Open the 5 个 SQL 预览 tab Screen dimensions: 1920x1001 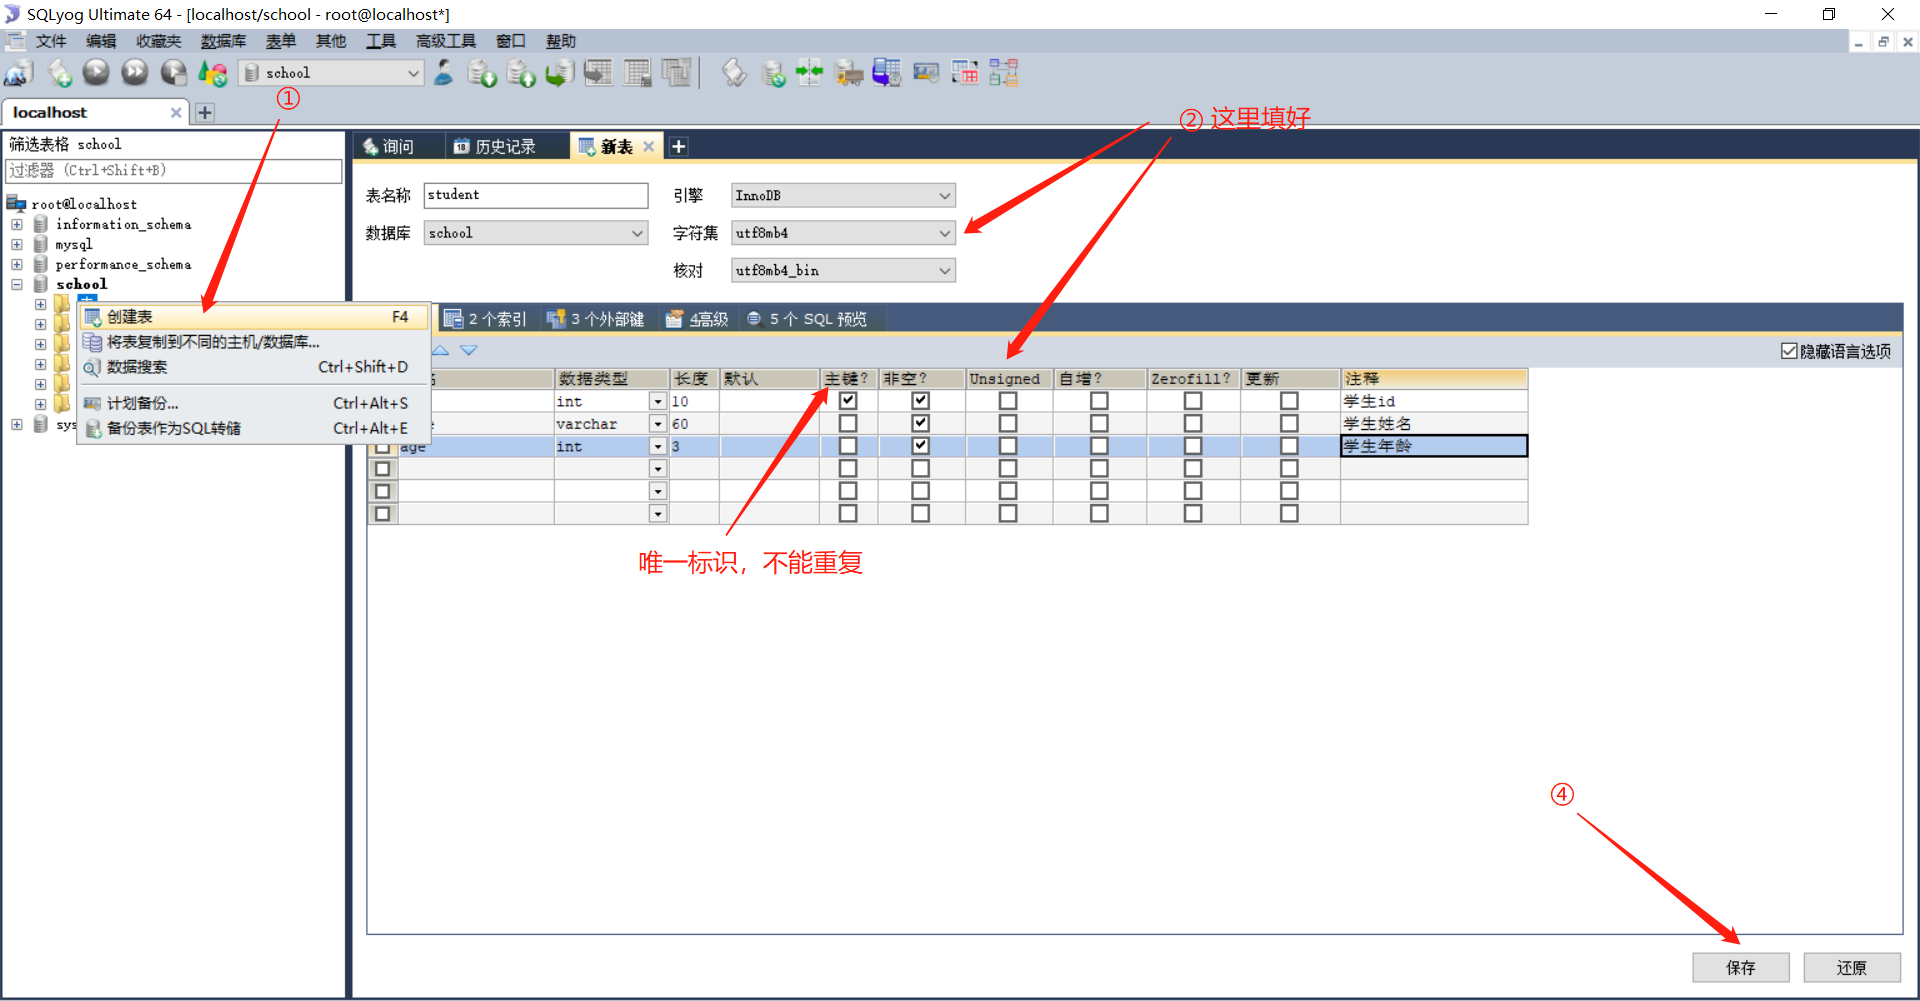coord(807,319)
